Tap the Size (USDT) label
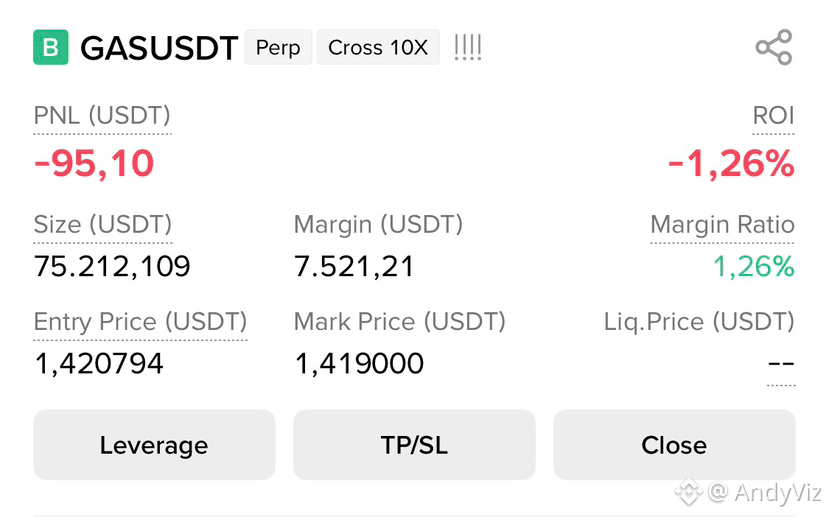Screen dimensions: 829x517 103,225
